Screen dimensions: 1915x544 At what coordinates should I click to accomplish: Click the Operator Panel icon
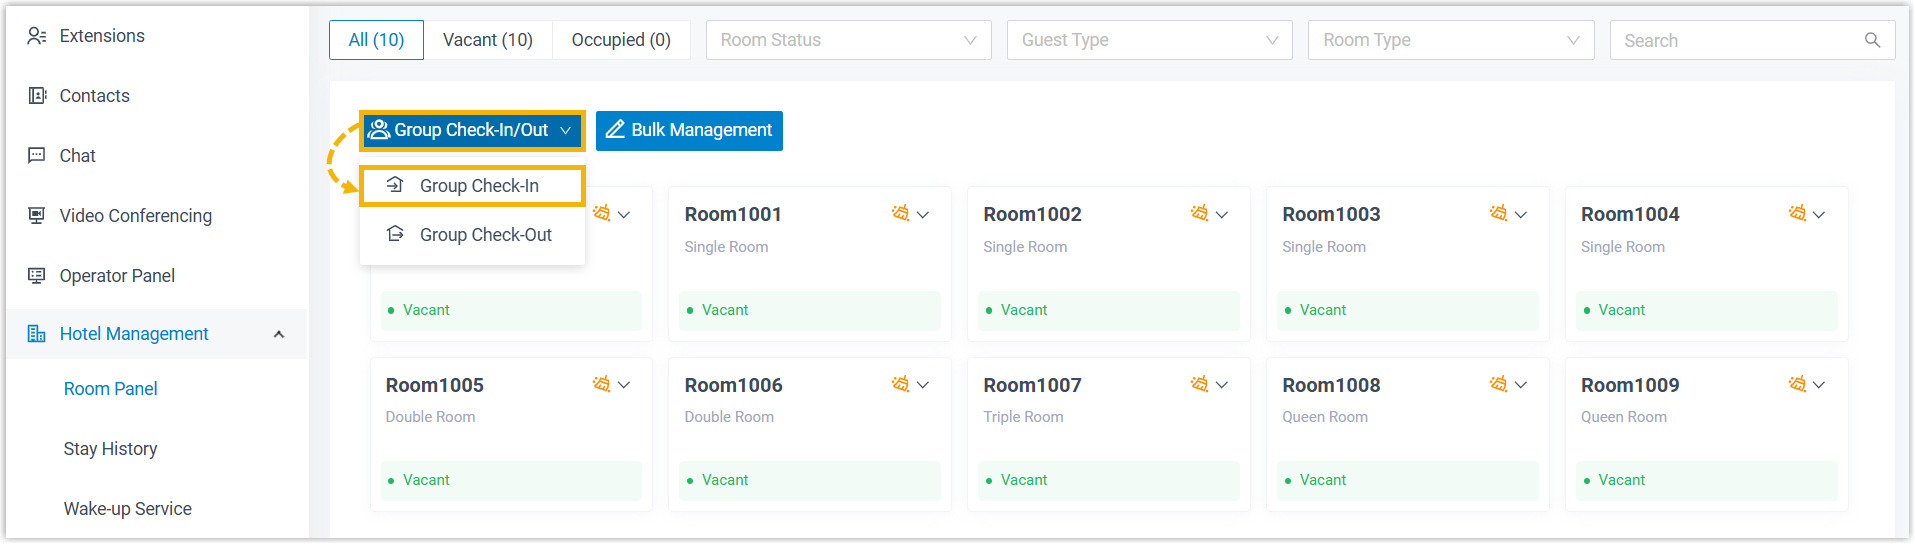pyautogui.click(x=37, y=276)
